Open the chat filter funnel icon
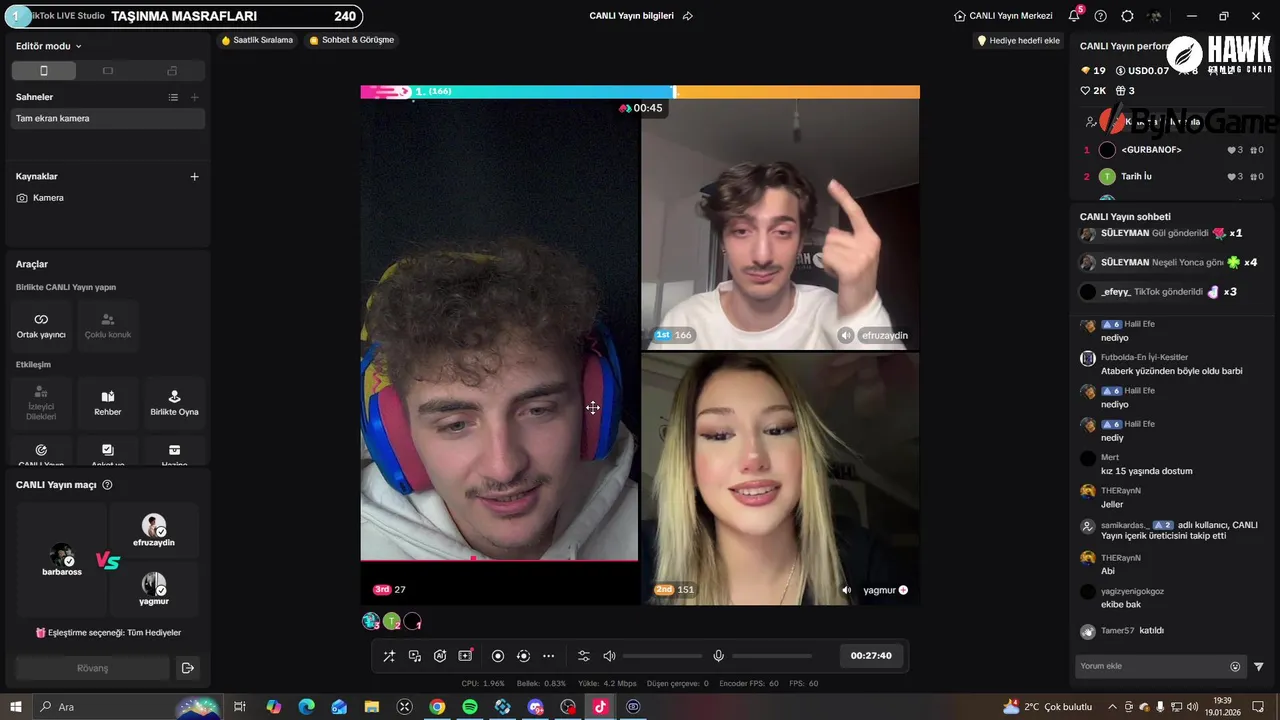 (x=1259, y=667)
